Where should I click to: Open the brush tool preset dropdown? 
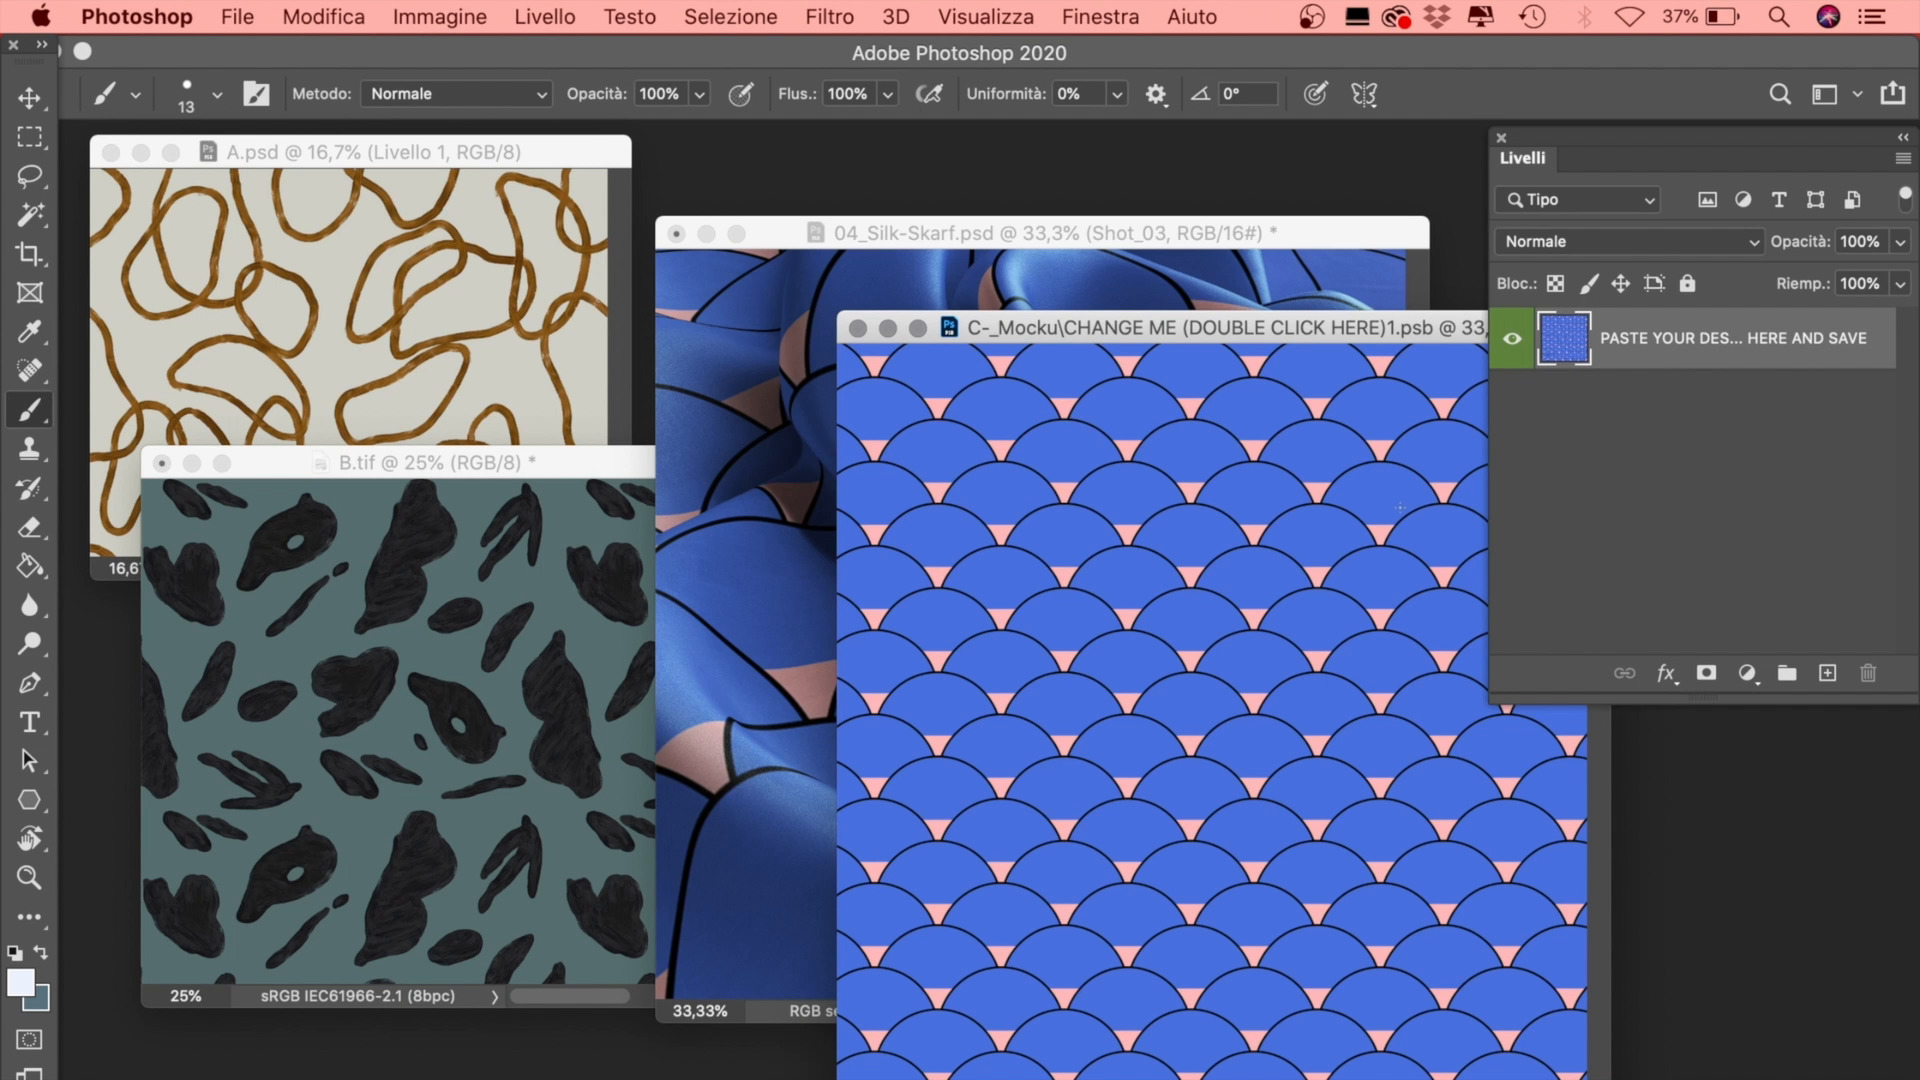pyautogui.click(x=135, y=95)
